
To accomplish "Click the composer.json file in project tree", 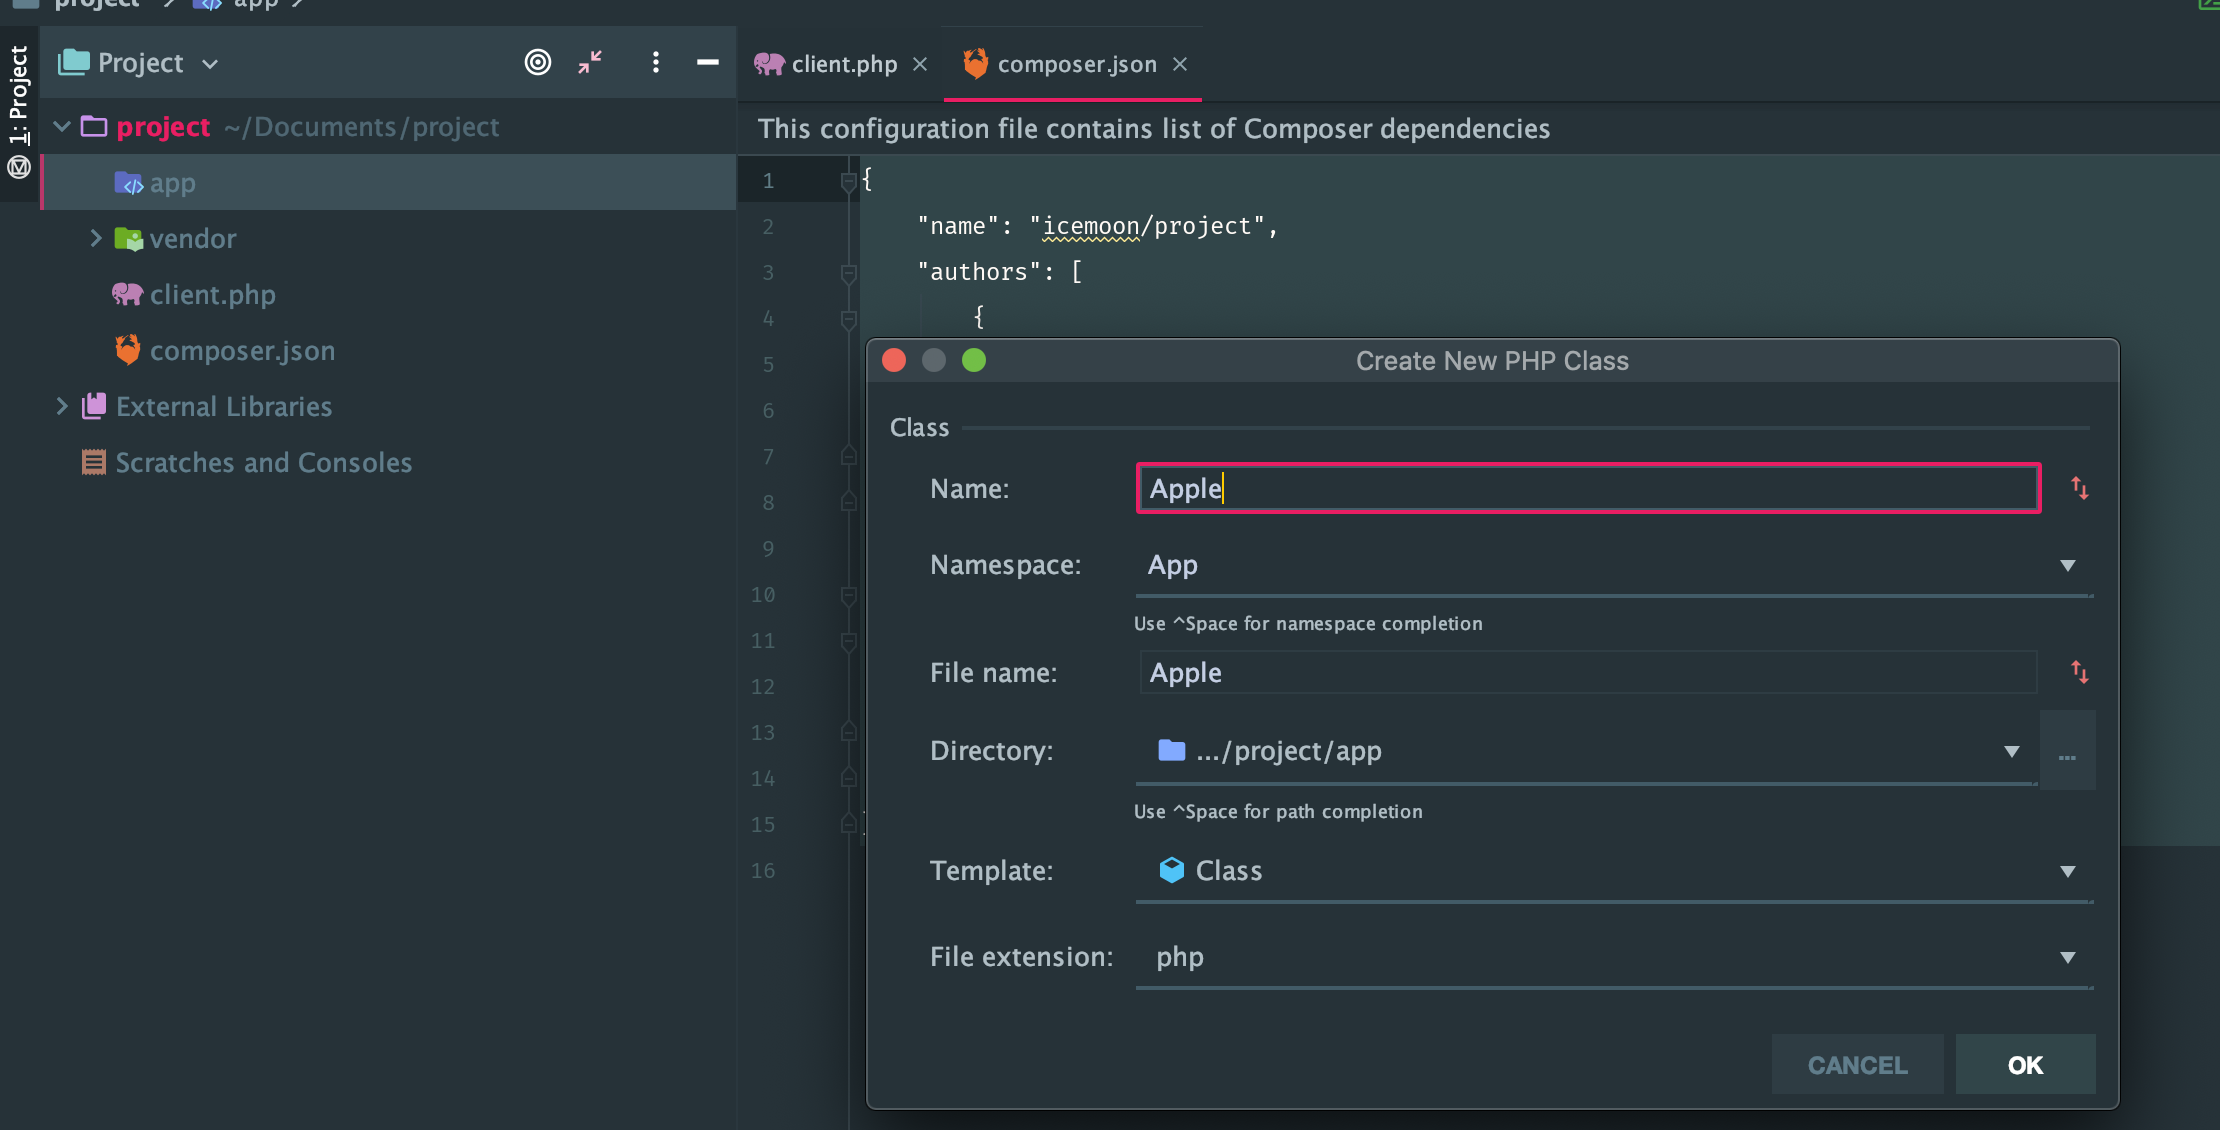I will (242, 351).
